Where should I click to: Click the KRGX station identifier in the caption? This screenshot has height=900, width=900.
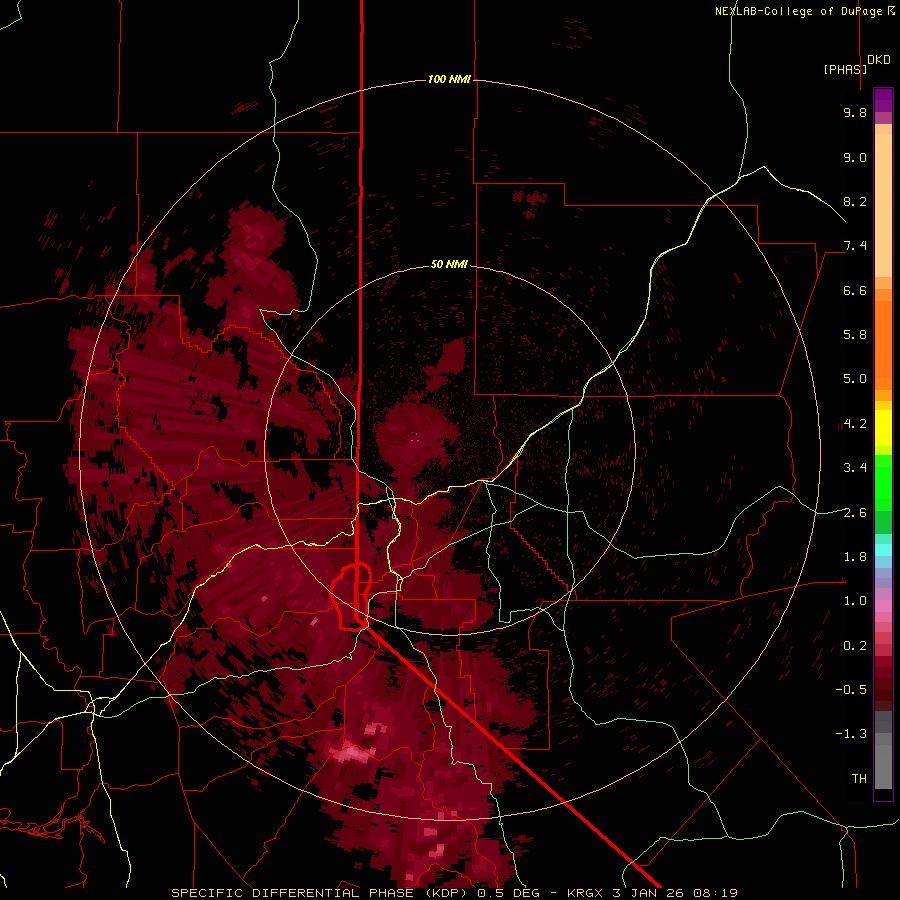coord(587,893)
